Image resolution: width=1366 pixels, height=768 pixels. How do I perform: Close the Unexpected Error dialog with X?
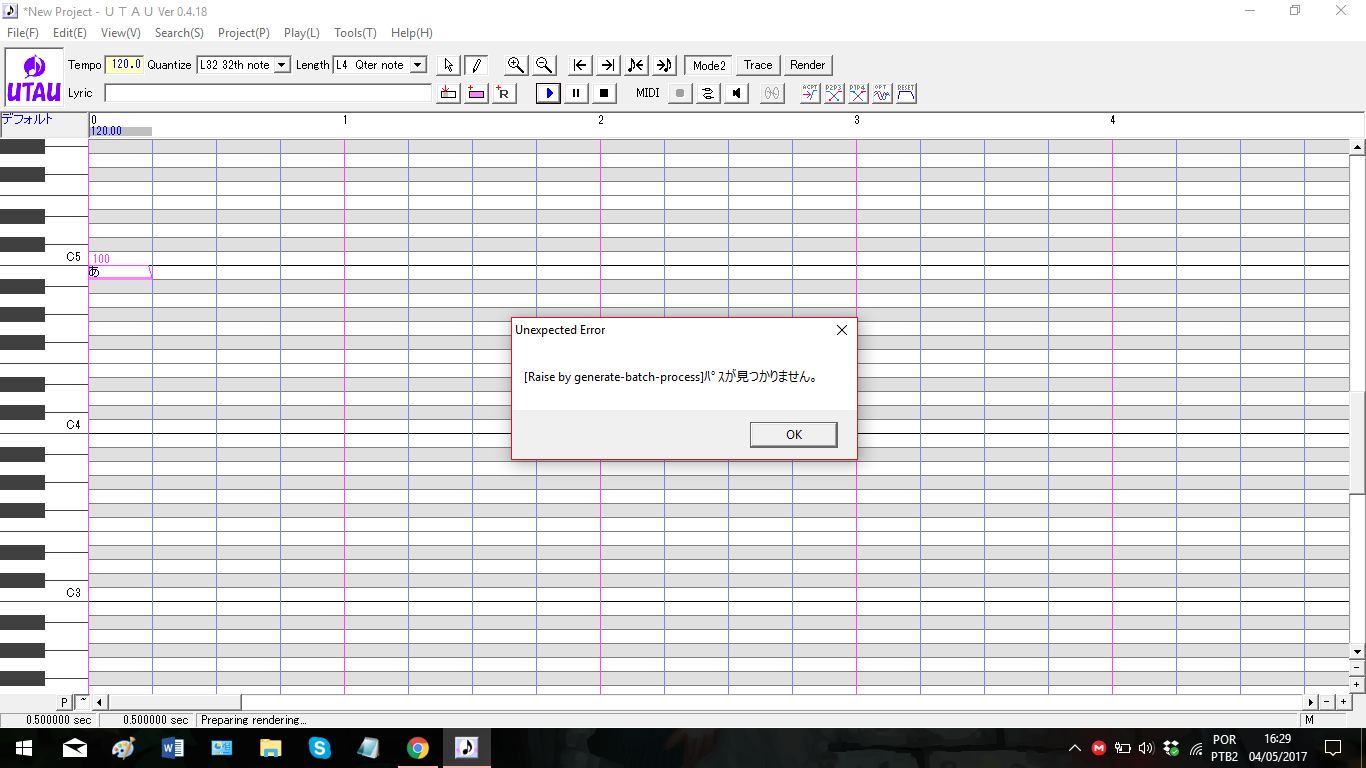coord(841,330)
